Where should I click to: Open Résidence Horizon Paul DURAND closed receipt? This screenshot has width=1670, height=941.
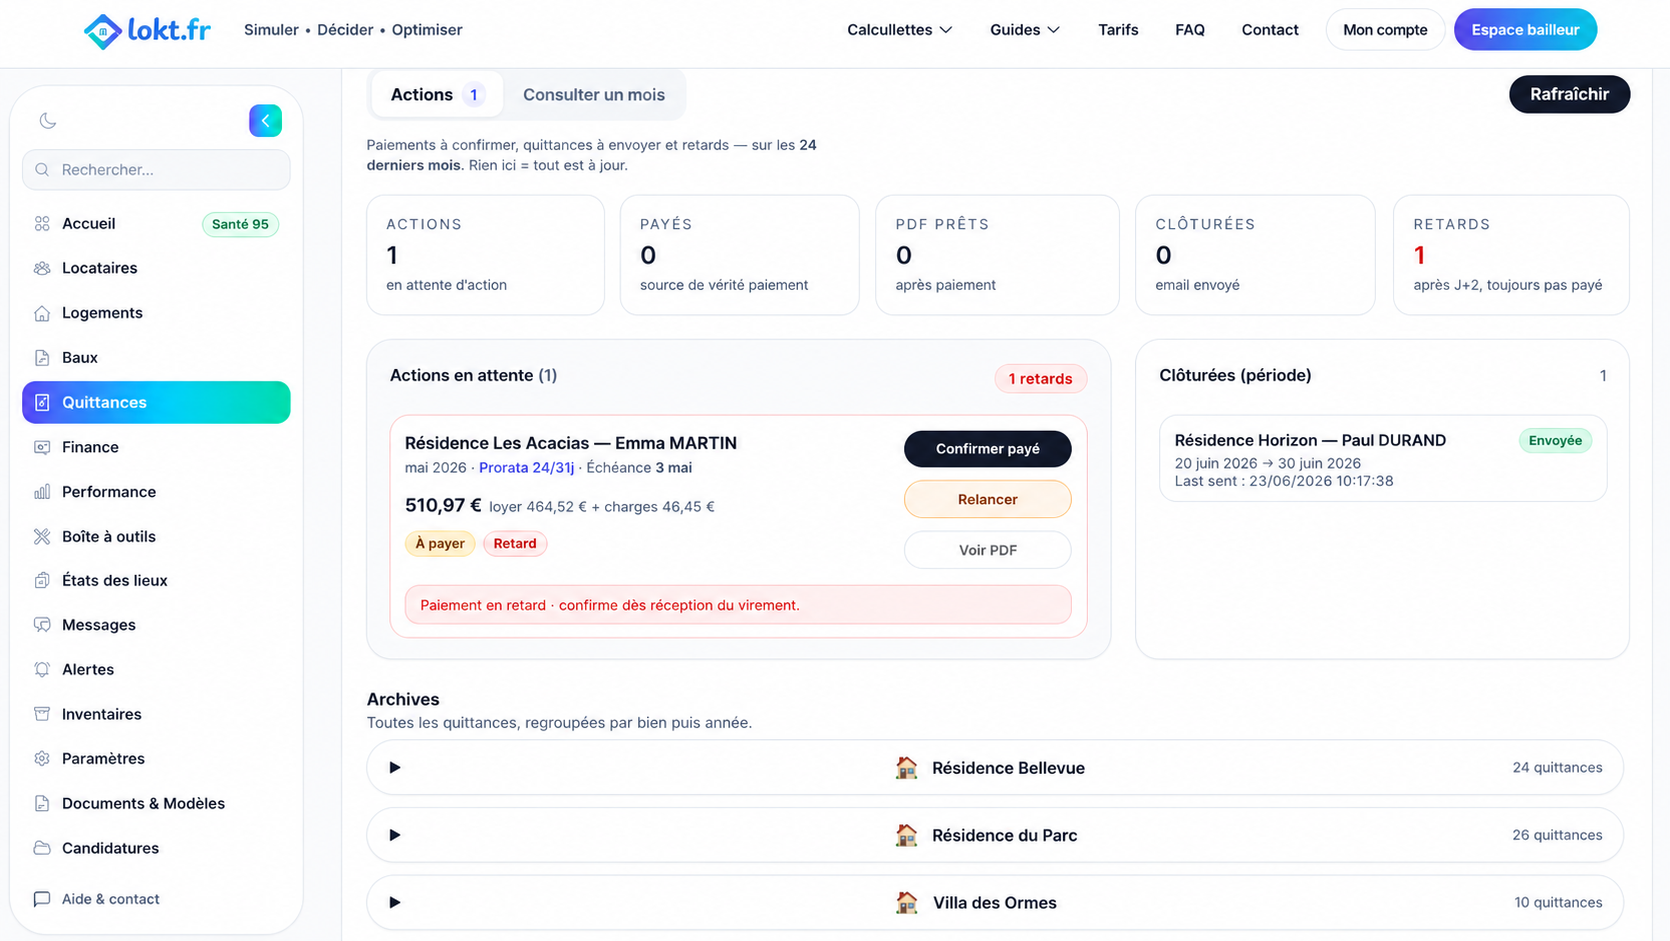pos(1383,459)
